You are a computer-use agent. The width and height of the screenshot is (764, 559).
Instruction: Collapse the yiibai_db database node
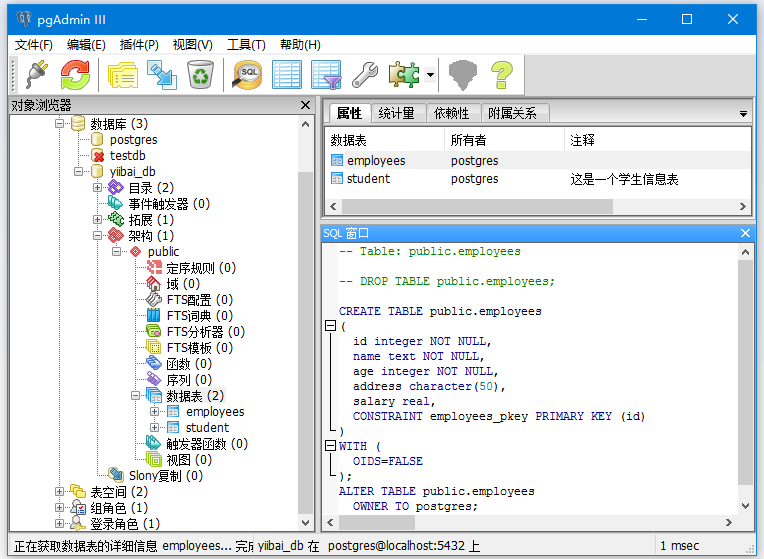coord(79,172)
